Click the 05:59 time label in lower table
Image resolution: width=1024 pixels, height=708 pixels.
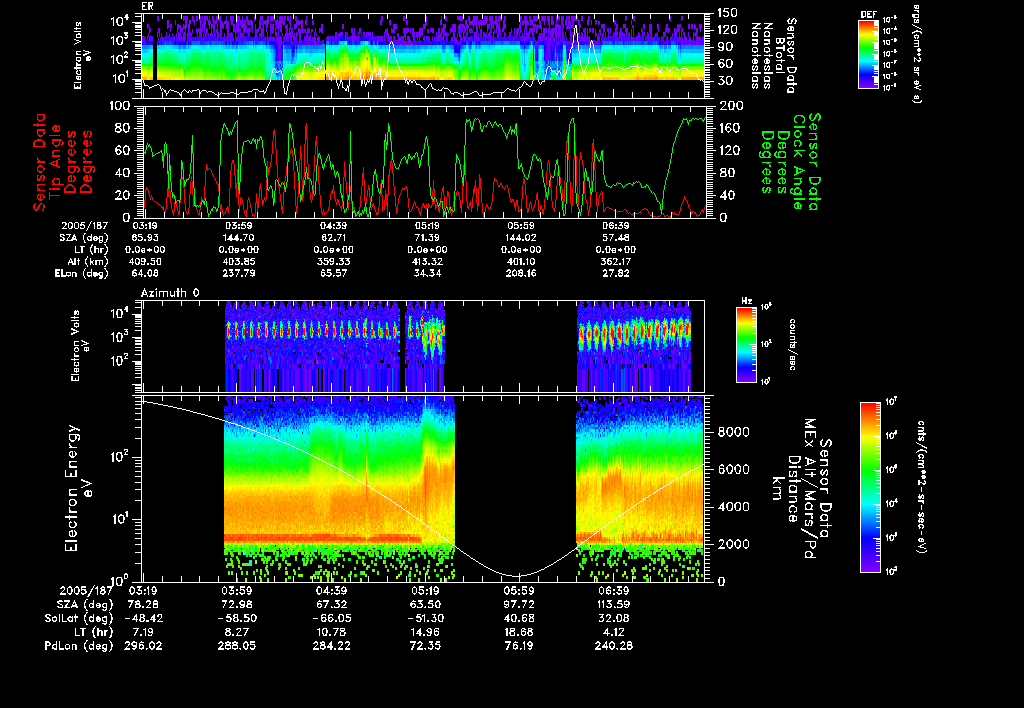click(520, 590)
